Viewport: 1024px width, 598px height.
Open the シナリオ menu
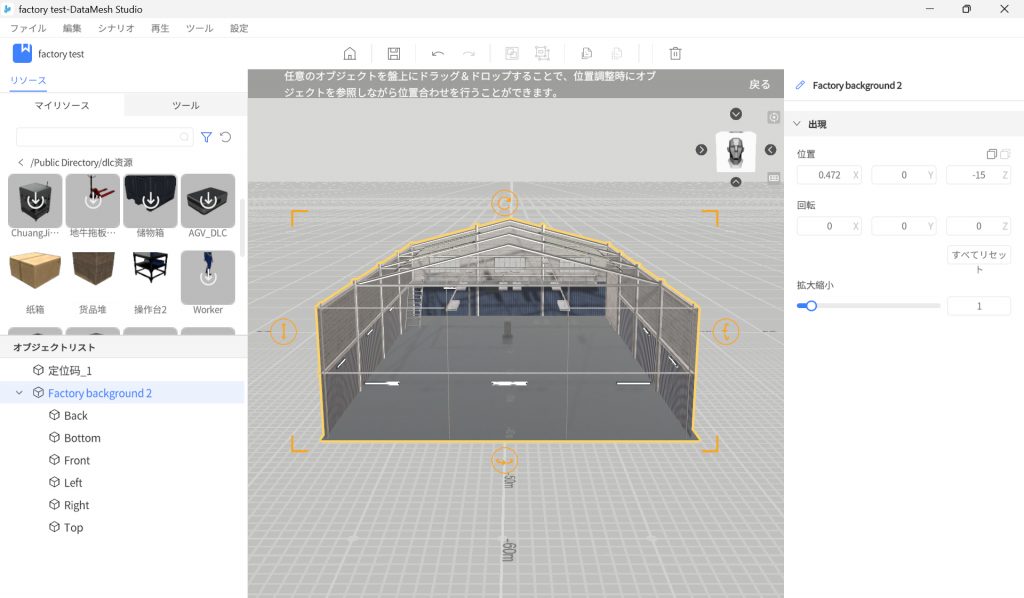tap(116, 29)
